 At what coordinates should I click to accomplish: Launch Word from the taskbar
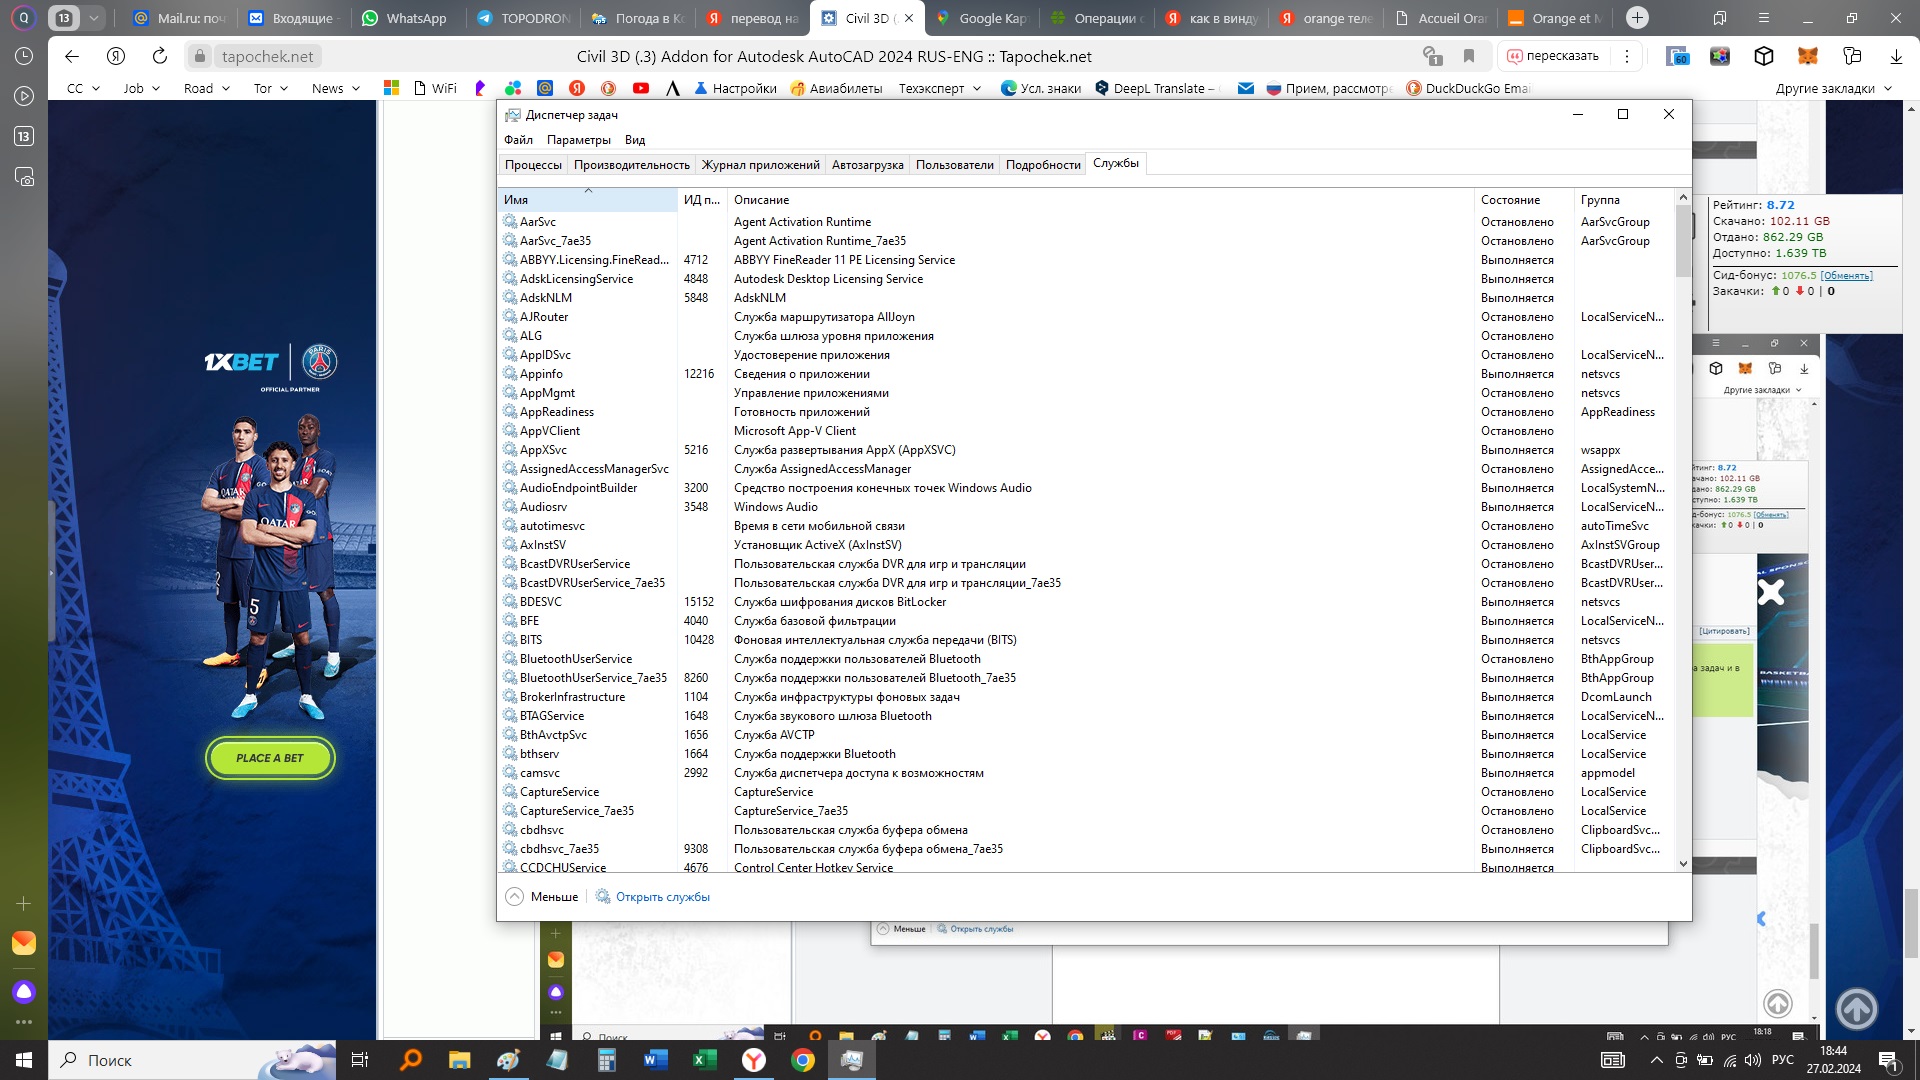(x=655, y=1060)
